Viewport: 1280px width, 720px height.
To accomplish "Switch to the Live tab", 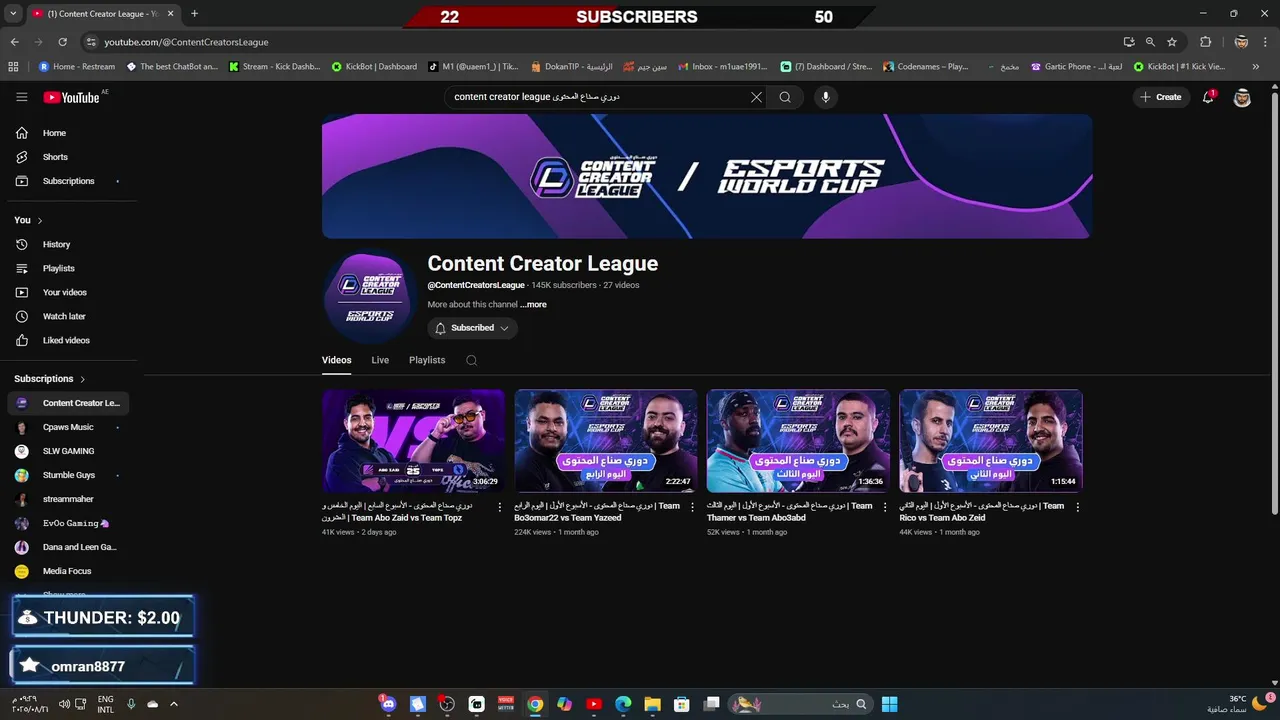I will pyautogui.click(x=380, y=360).
